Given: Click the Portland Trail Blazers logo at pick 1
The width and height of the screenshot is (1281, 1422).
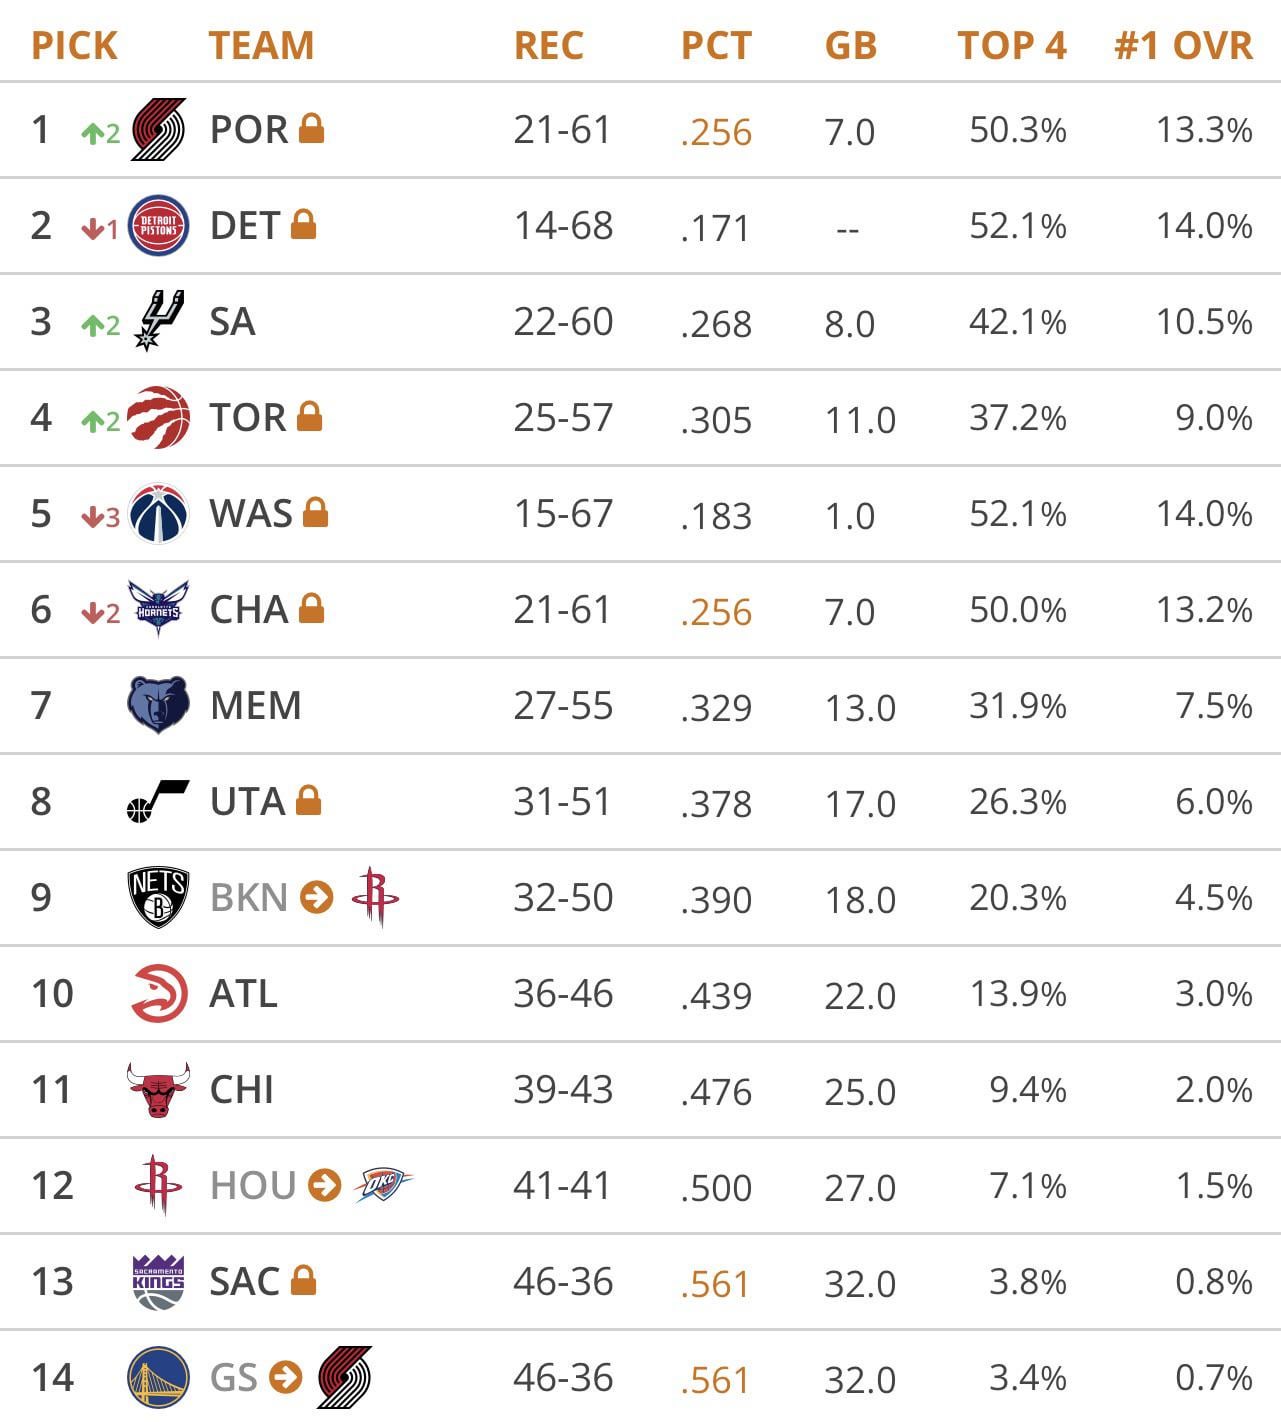Looking at the screenshot, I should (x=158, y=129).
